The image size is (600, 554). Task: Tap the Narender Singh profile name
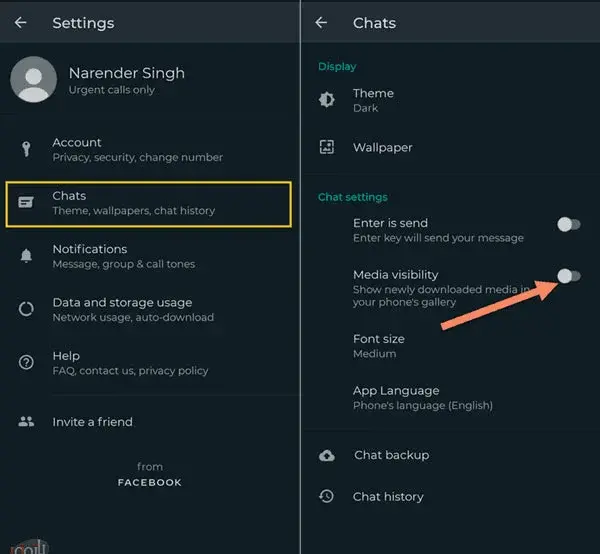[127, 73]
